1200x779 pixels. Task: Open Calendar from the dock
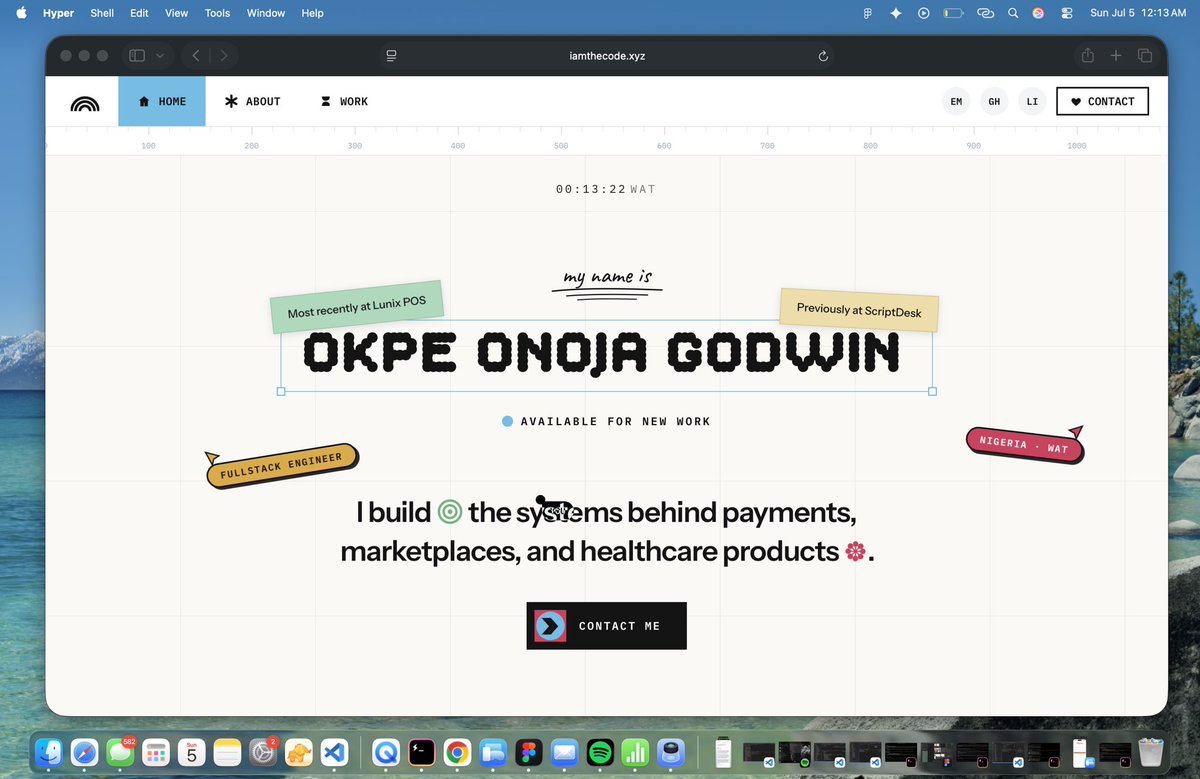[191, 752]
